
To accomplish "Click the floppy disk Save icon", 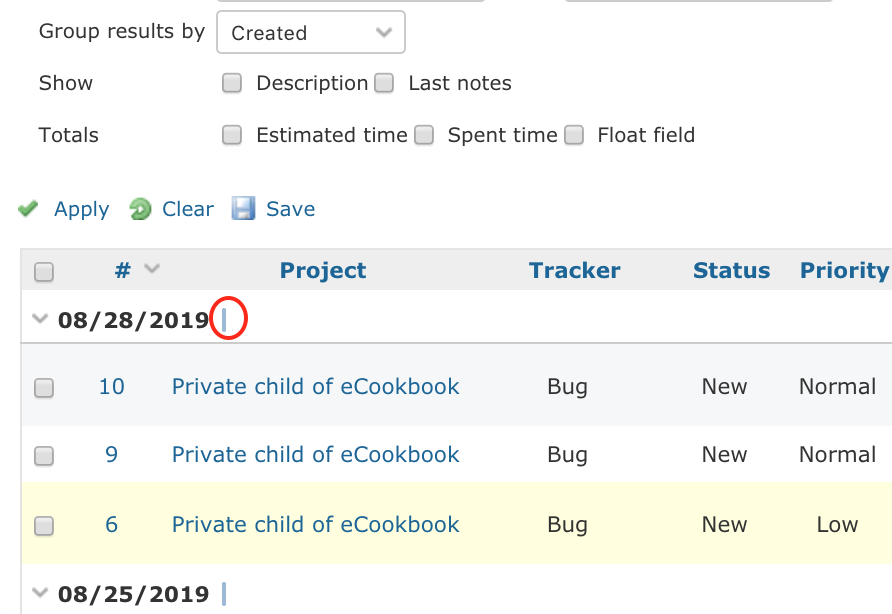I will pos(243,209).
